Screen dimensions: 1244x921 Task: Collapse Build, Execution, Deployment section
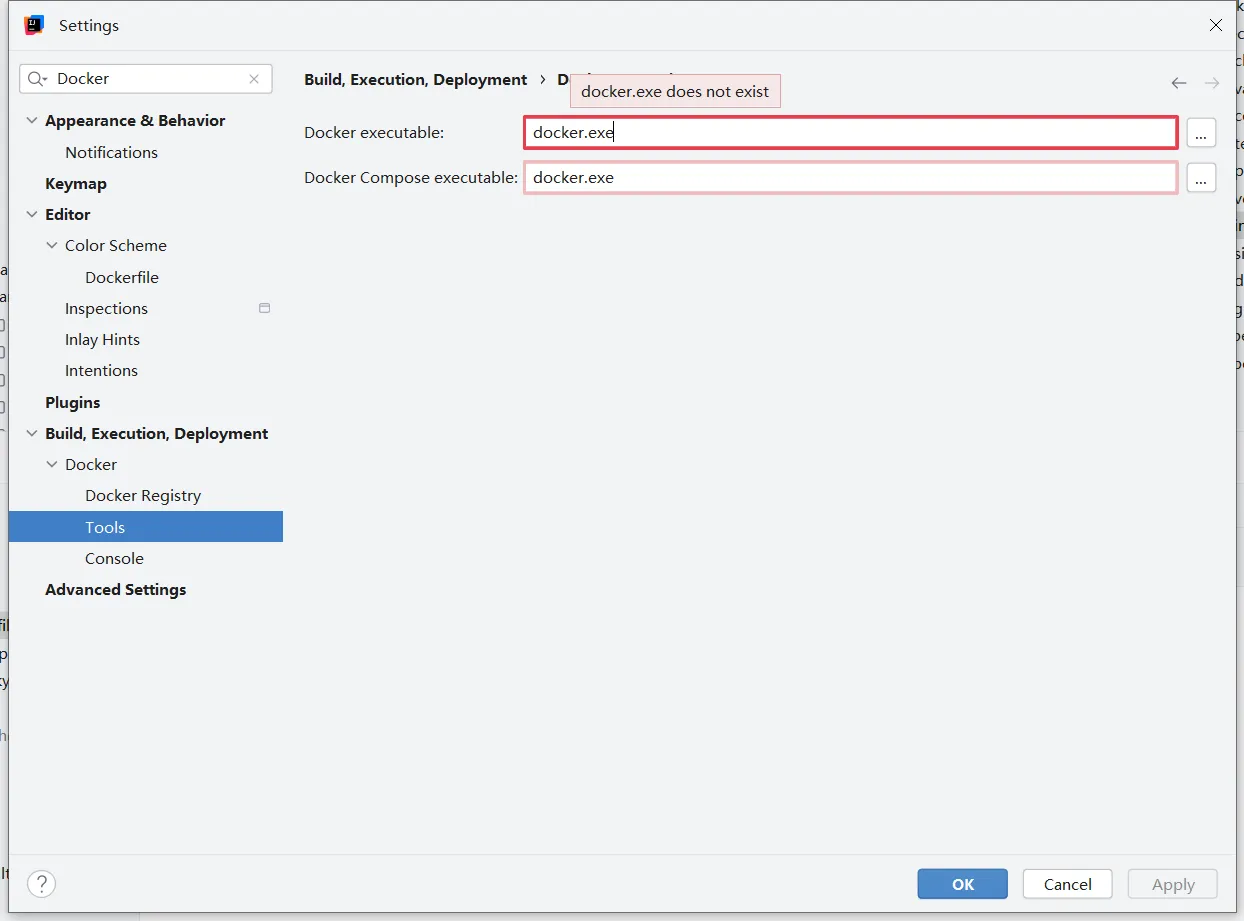click(x=32, y=433)
